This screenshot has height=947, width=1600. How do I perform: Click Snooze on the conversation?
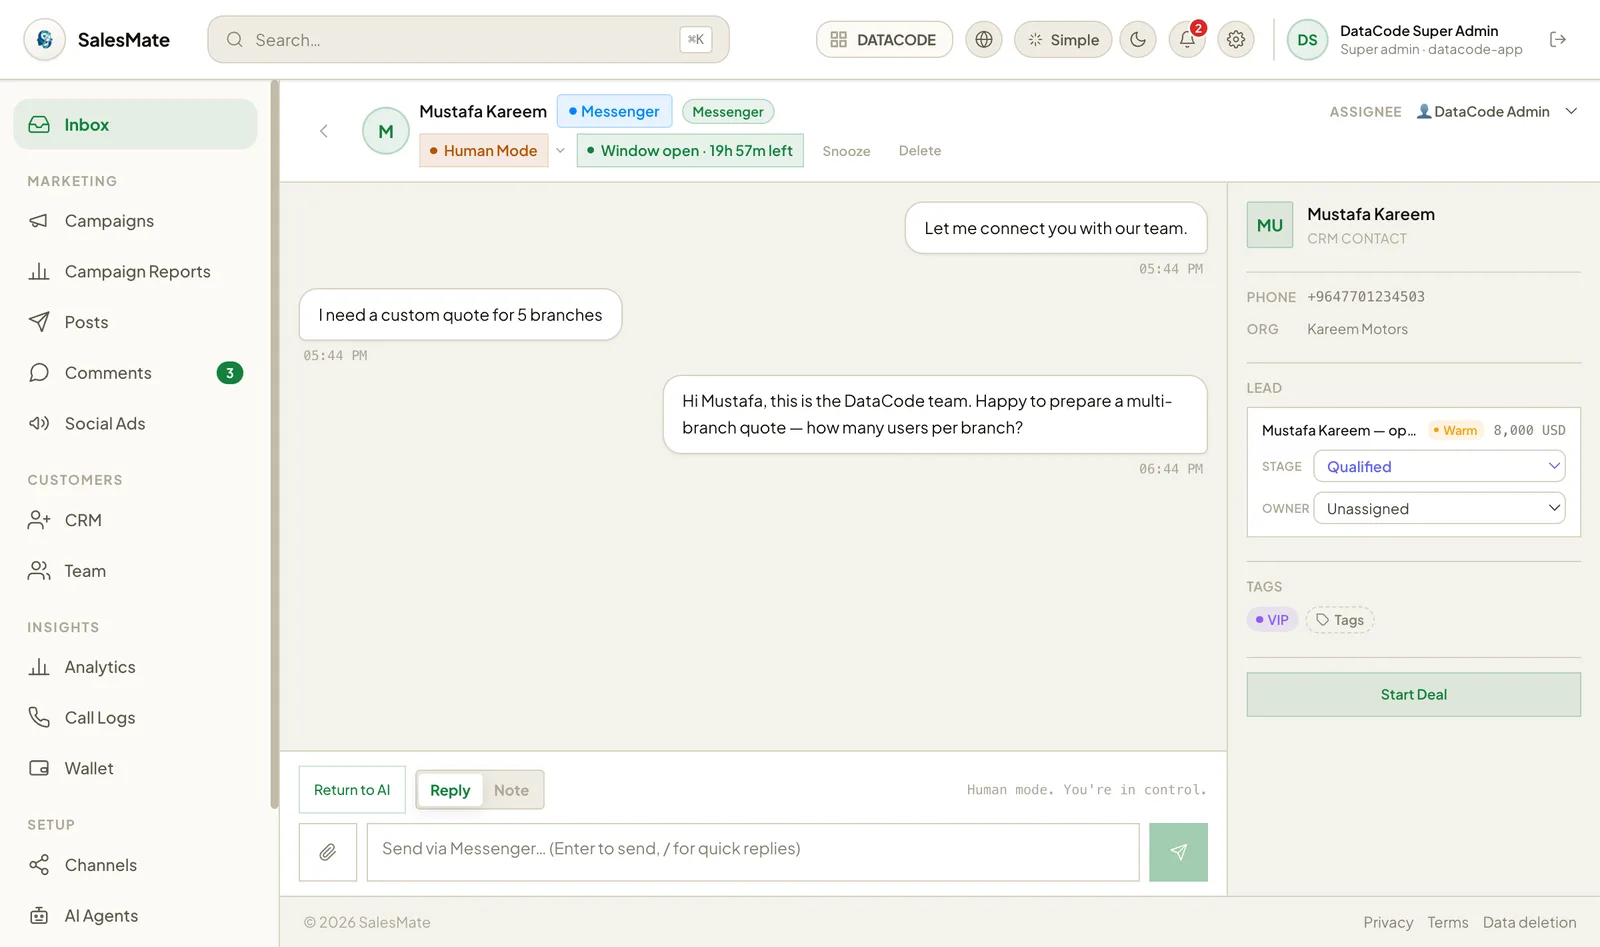point(846,151)
